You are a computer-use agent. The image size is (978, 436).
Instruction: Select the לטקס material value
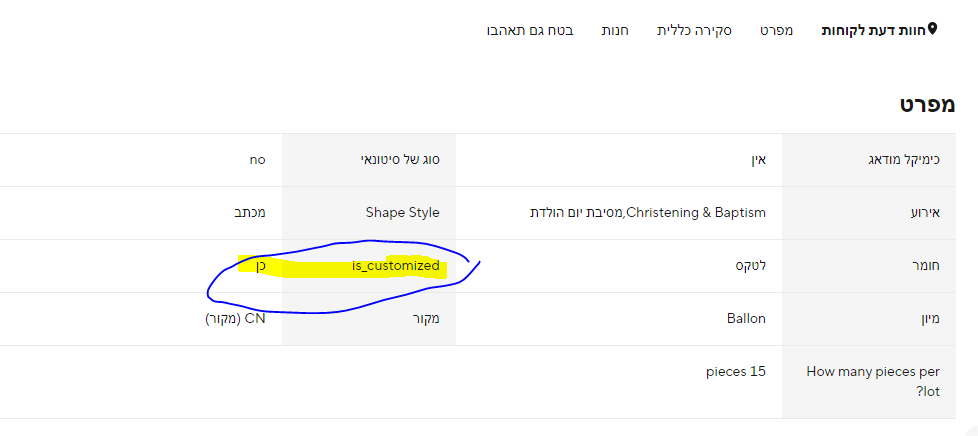(748, 266)
